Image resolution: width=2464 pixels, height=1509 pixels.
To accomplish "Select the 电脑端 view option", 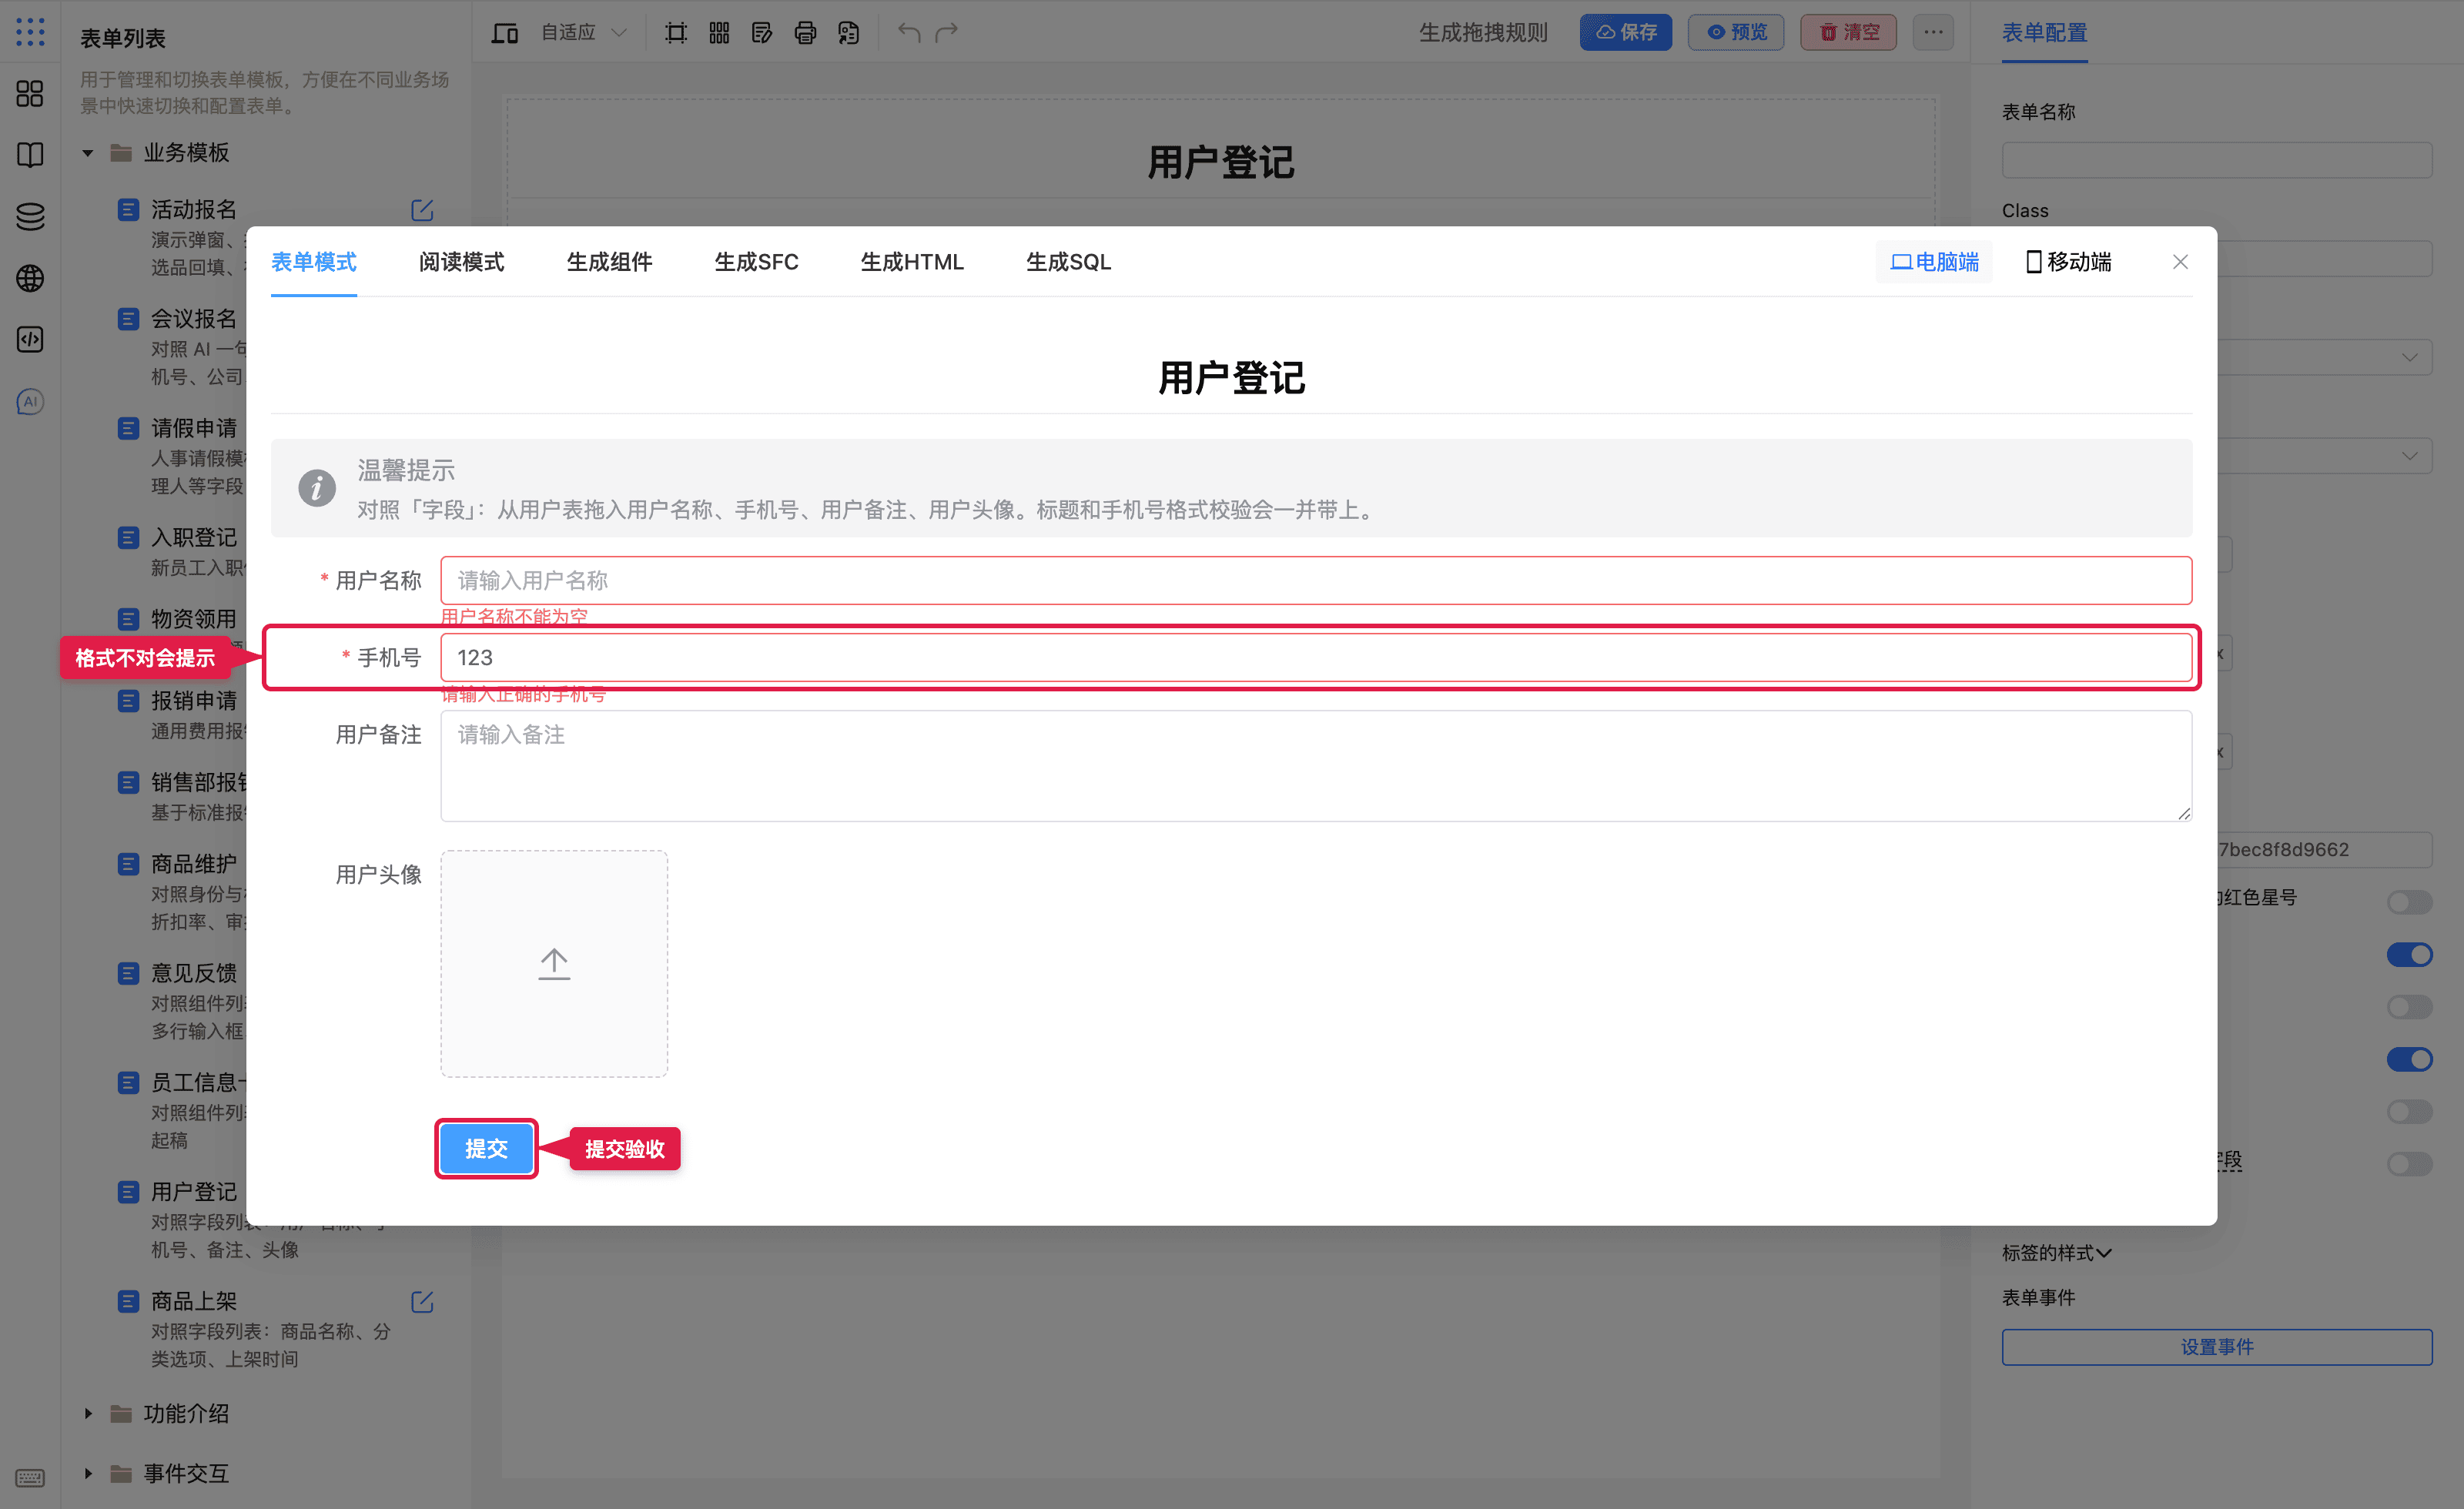I will tap(1934, 262).
